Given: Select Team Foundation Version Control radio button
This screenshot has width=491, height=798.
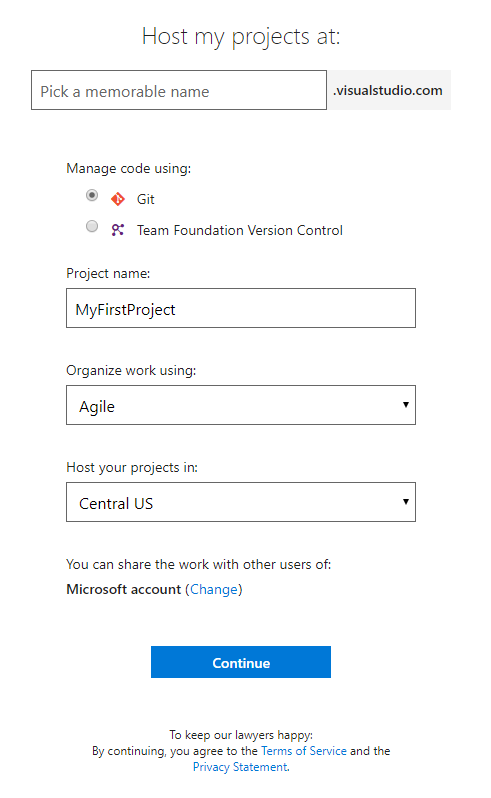Looking at the screenshot, I should (92, 226).
